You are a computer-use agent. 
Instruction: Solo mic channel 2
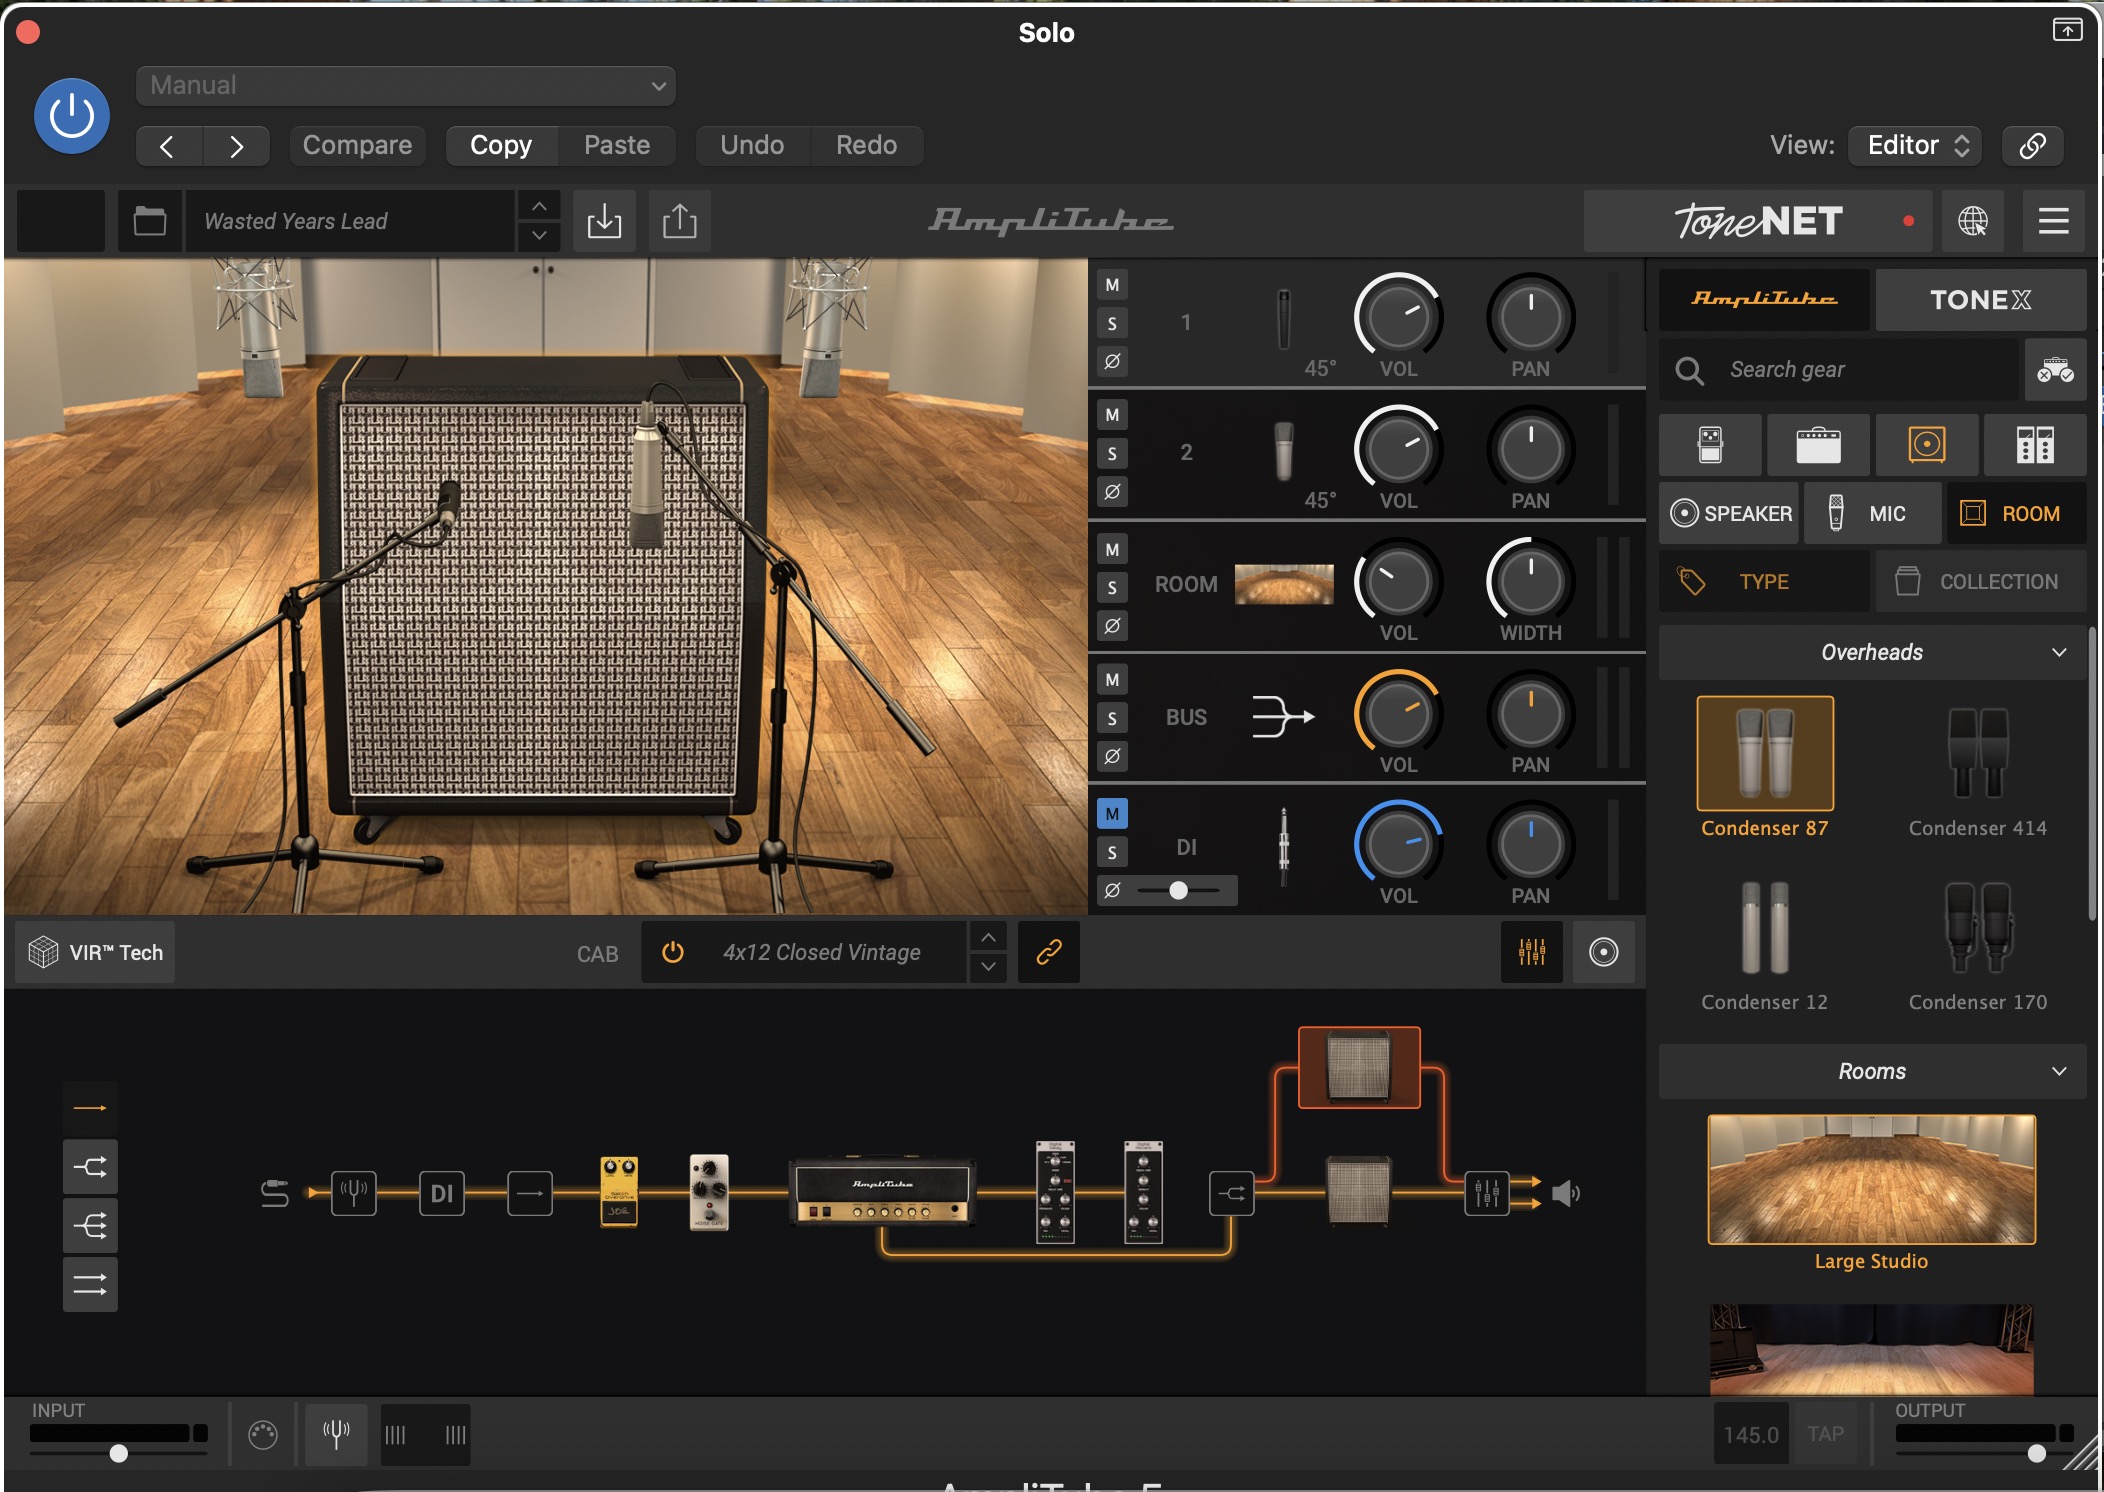tap(1112, 454)
